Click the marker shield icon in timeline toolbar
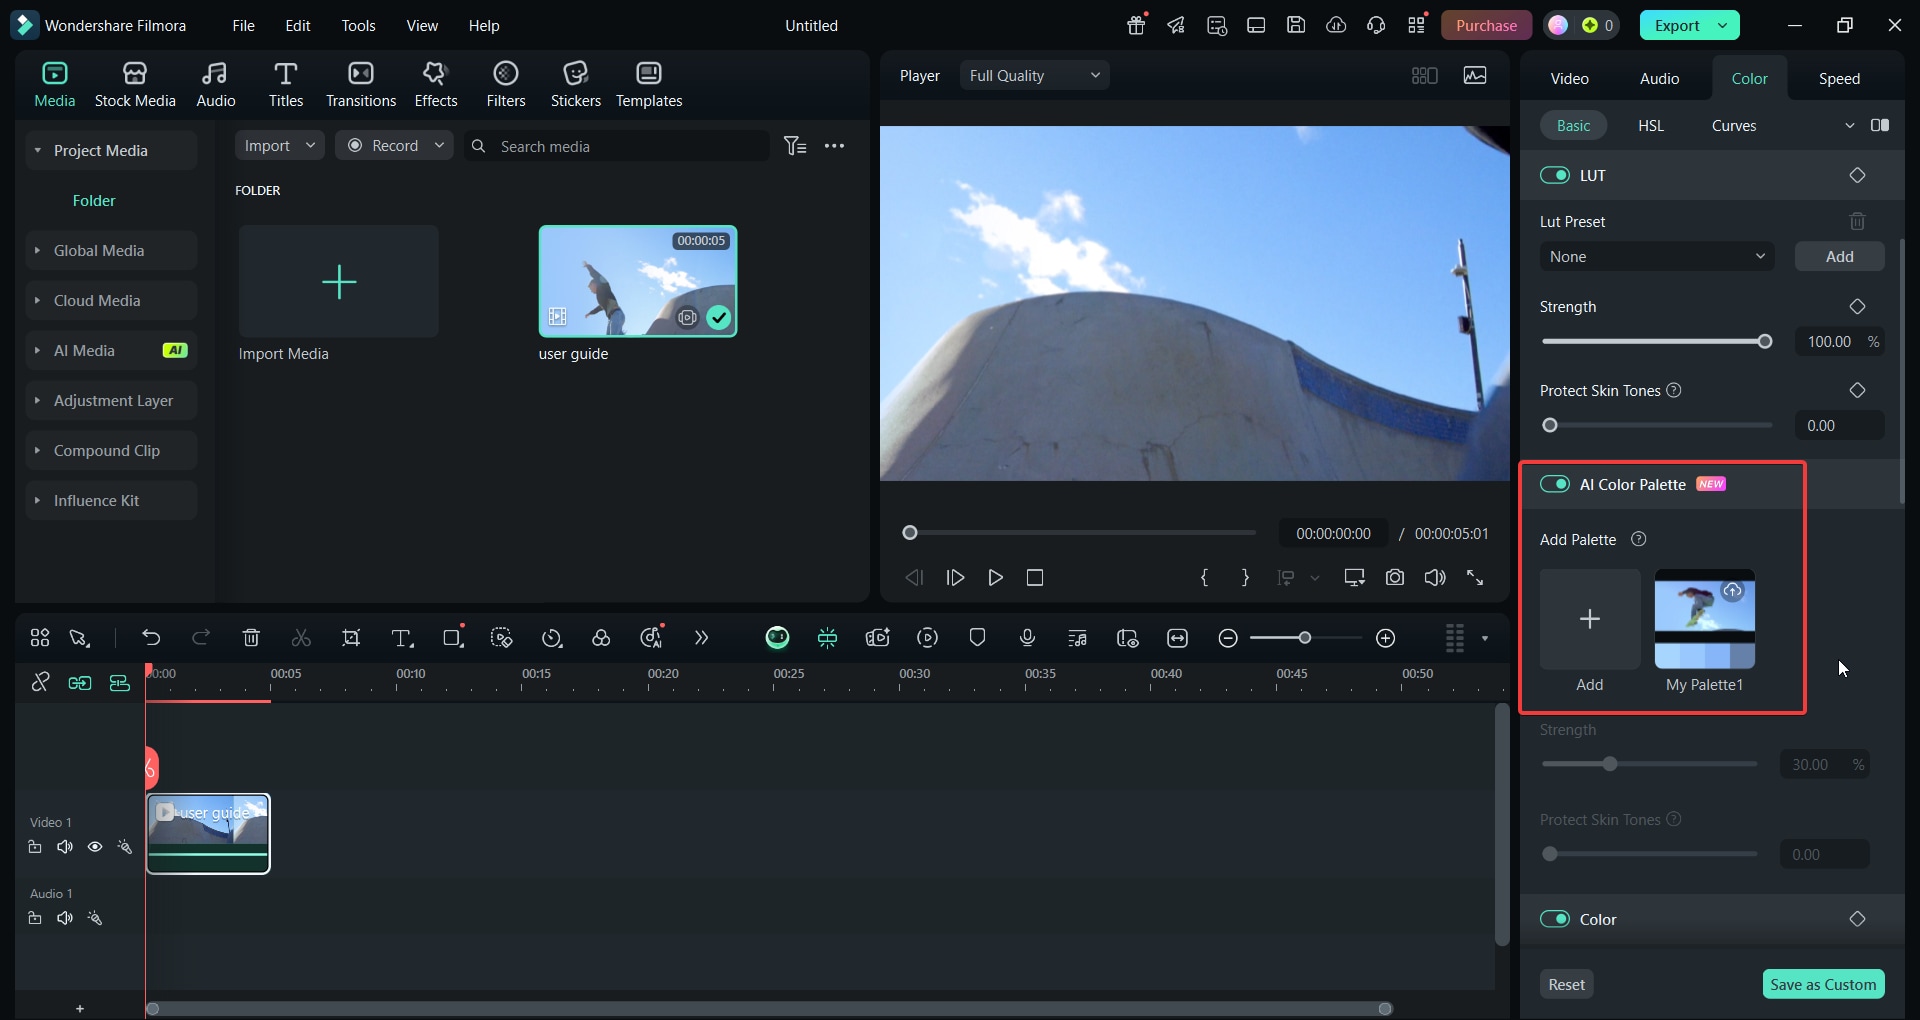 pos(977,638)
